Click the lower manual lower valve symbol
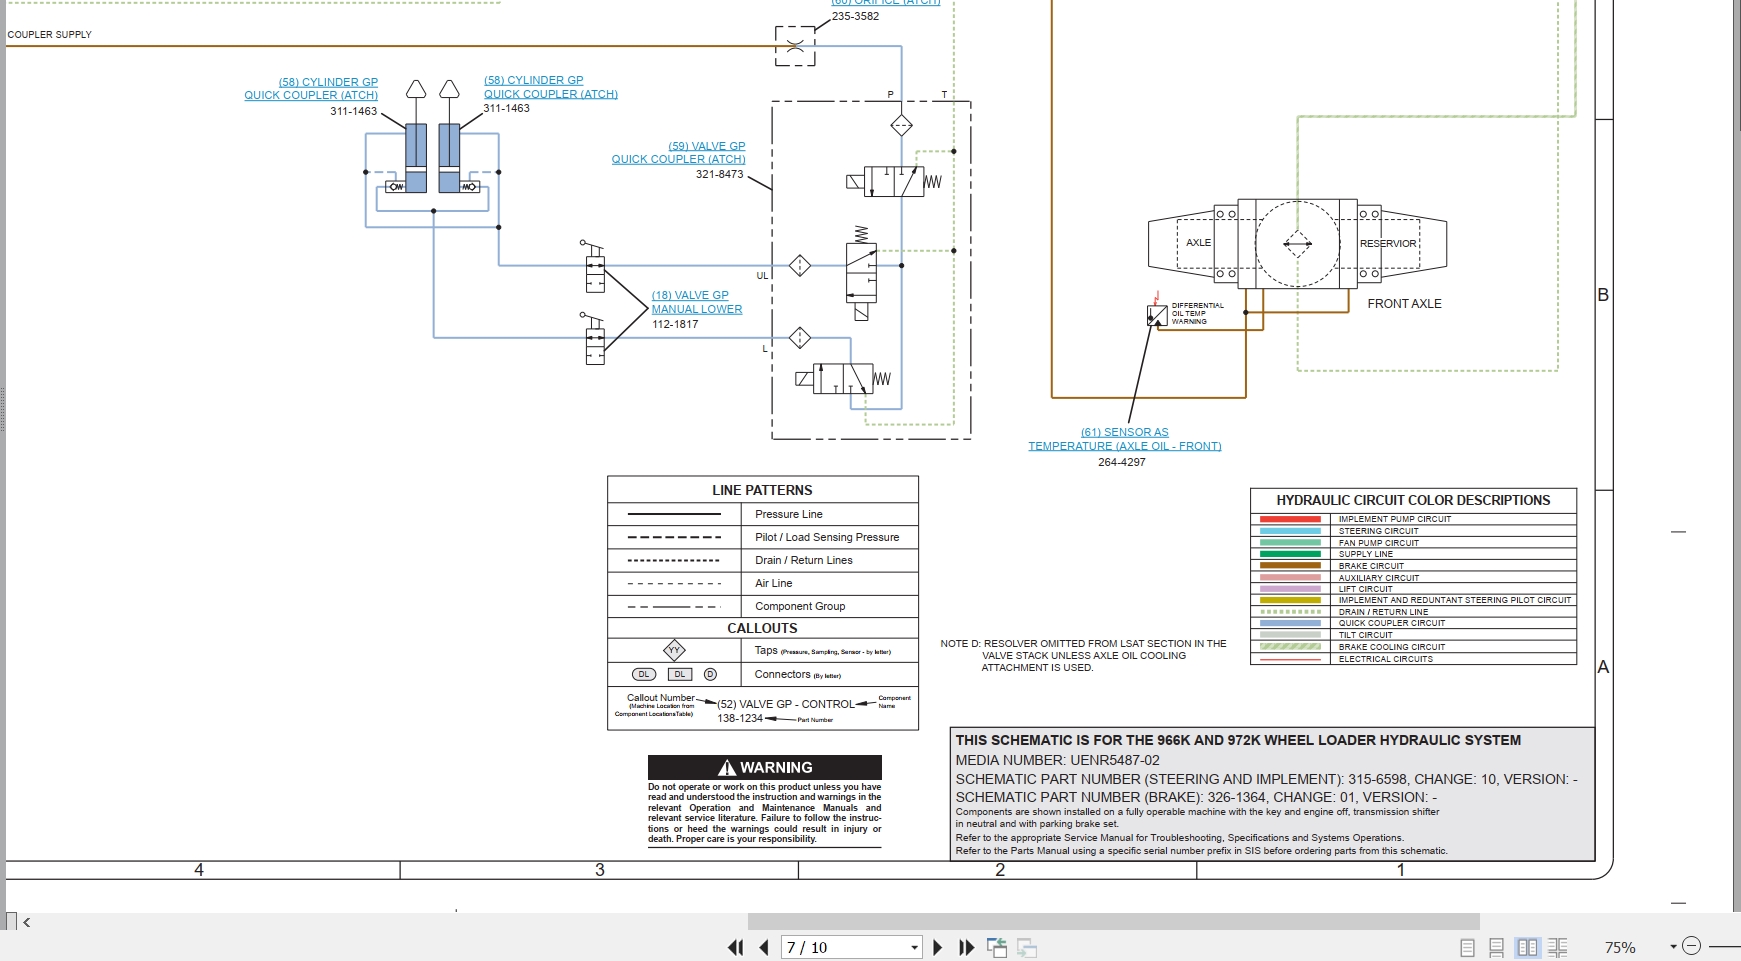This screenshot has height=961, width=1741. (x=594, y=339)
